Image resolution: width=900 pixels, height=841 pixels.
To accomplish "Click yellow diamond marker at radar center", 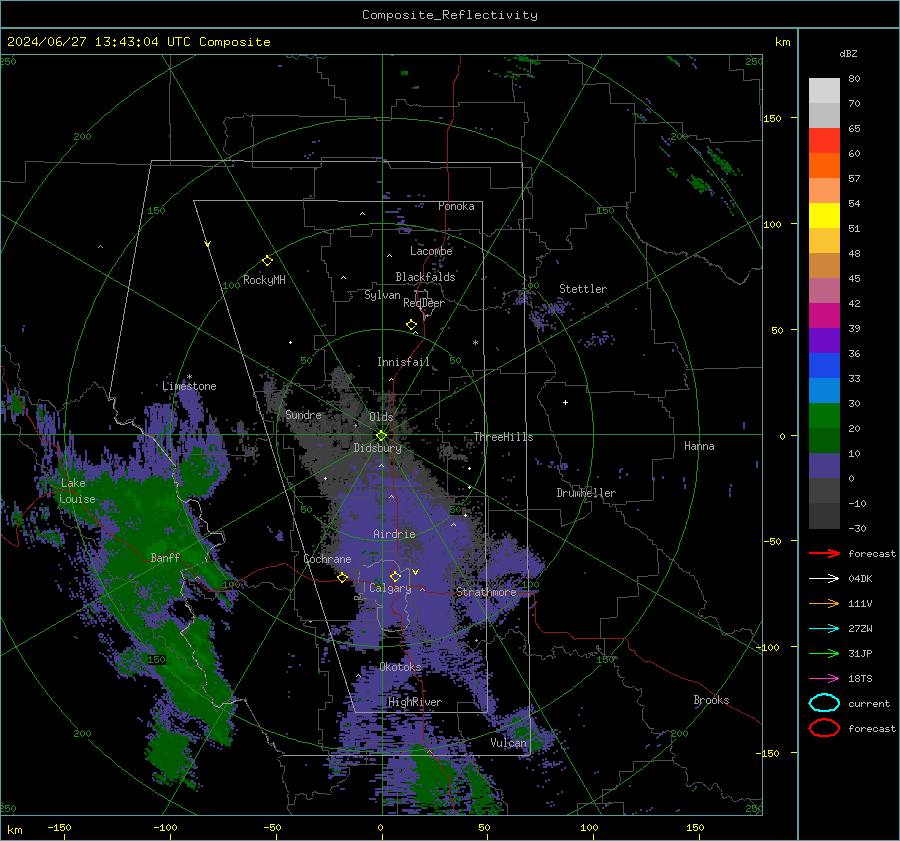I will (381, 436).
